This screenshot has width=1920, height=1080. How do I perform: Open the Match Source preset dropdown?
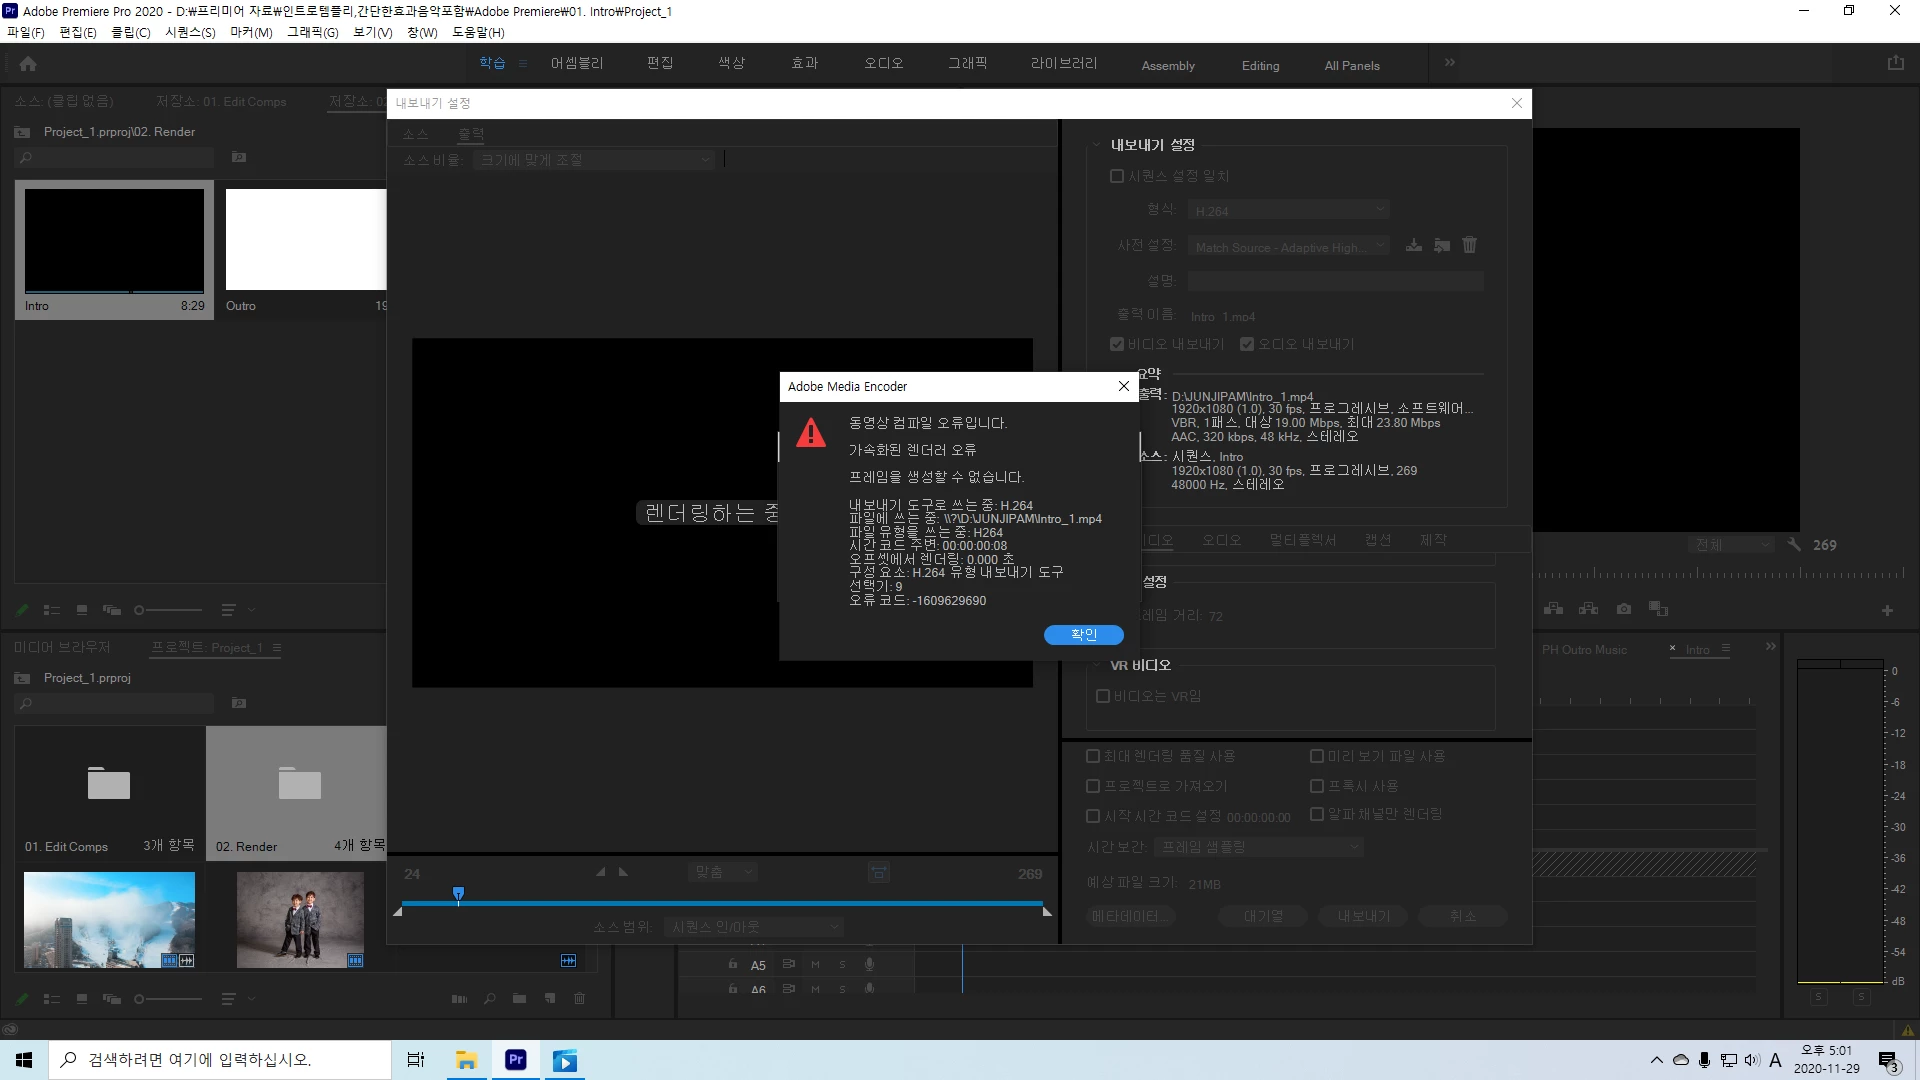point(1289,247)
